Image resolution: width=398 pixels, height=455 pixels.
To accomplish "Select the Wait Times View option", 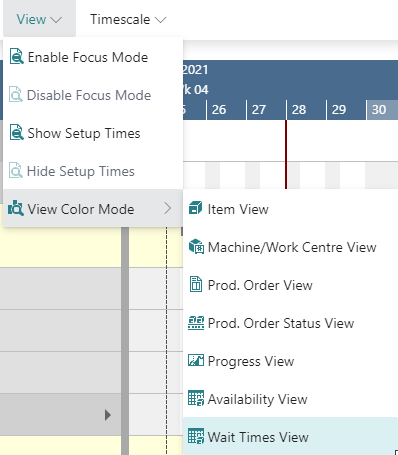I will click(x=290, y=436).
